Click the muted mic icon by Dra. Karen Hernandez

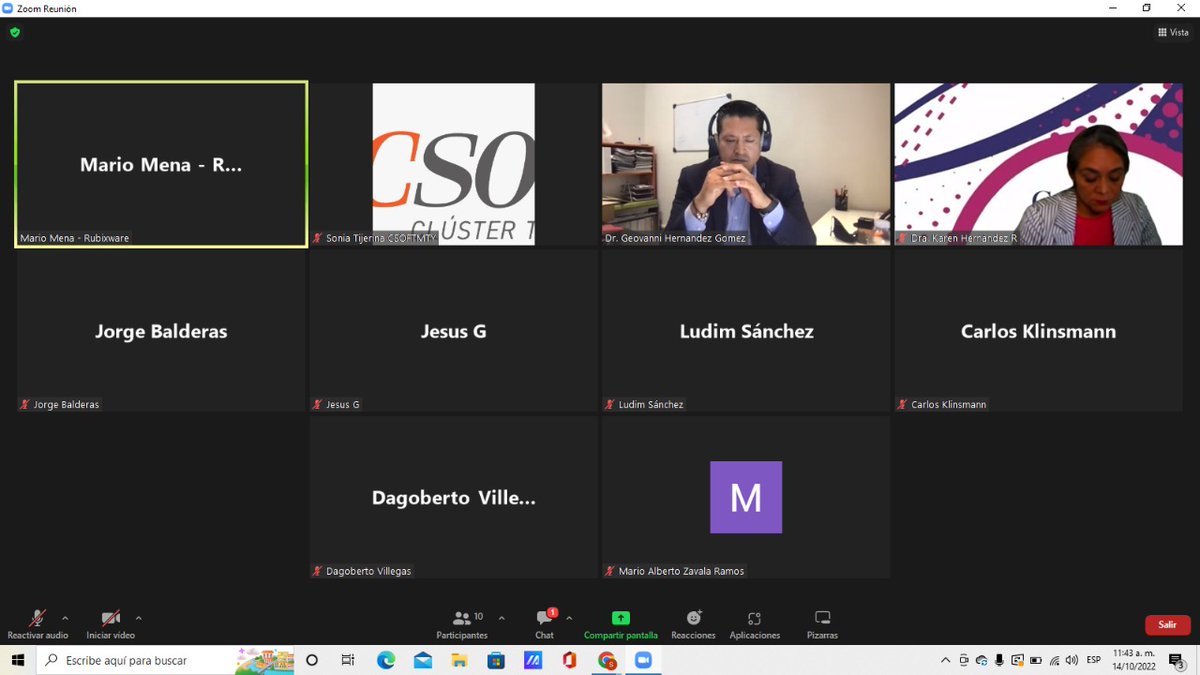pyautogui.click(x=903, y=238)
